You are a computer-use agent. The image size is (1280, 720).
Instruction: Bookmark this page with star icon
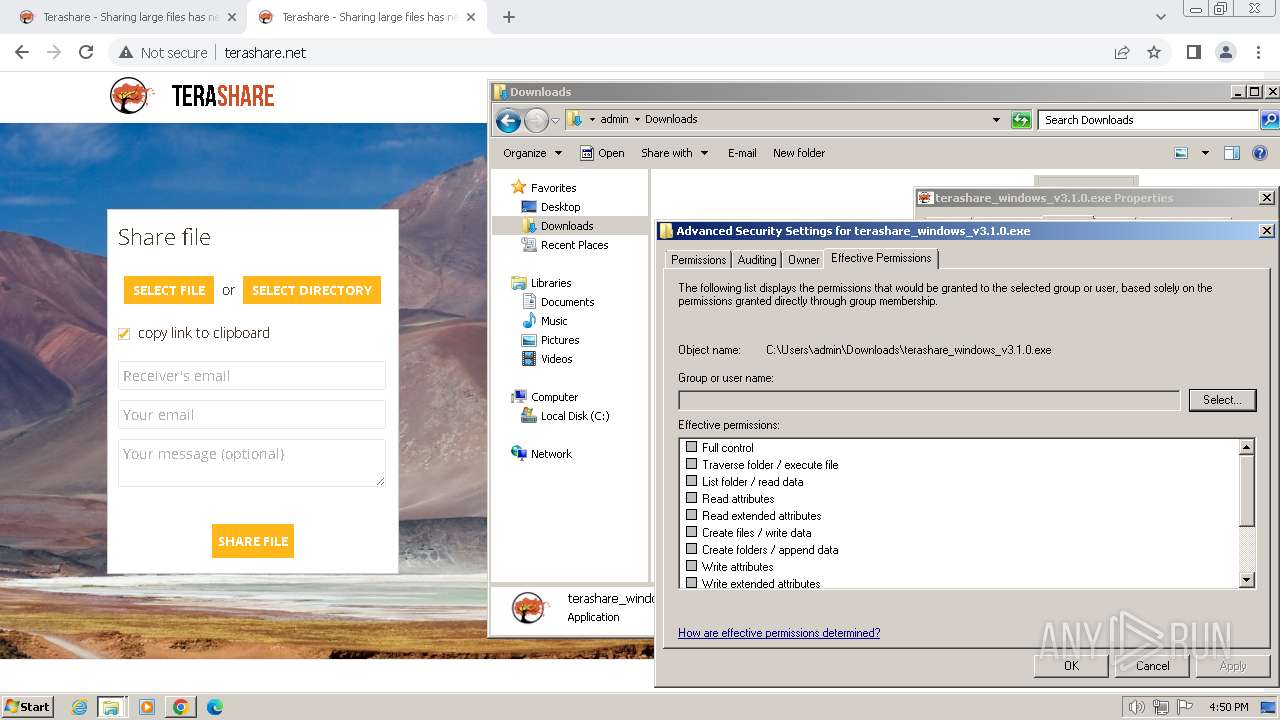(x=1154, y=52)
